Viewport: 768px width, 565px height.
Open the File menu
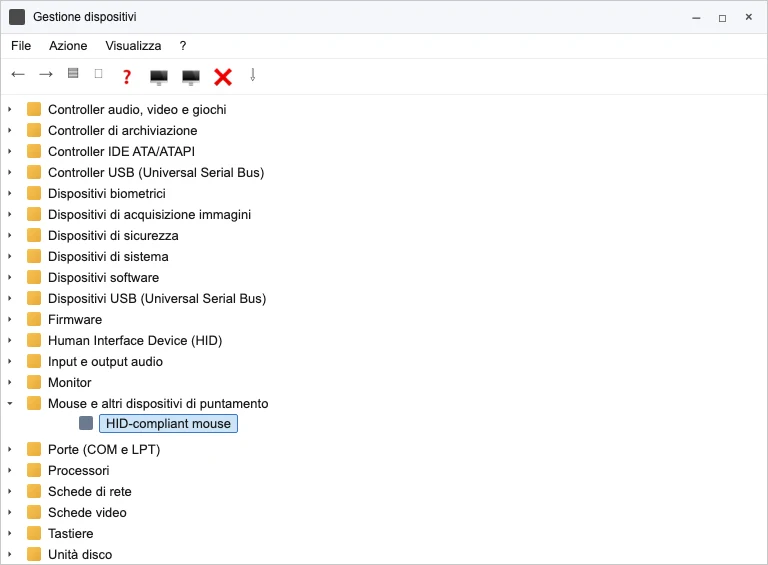[21, 46]
